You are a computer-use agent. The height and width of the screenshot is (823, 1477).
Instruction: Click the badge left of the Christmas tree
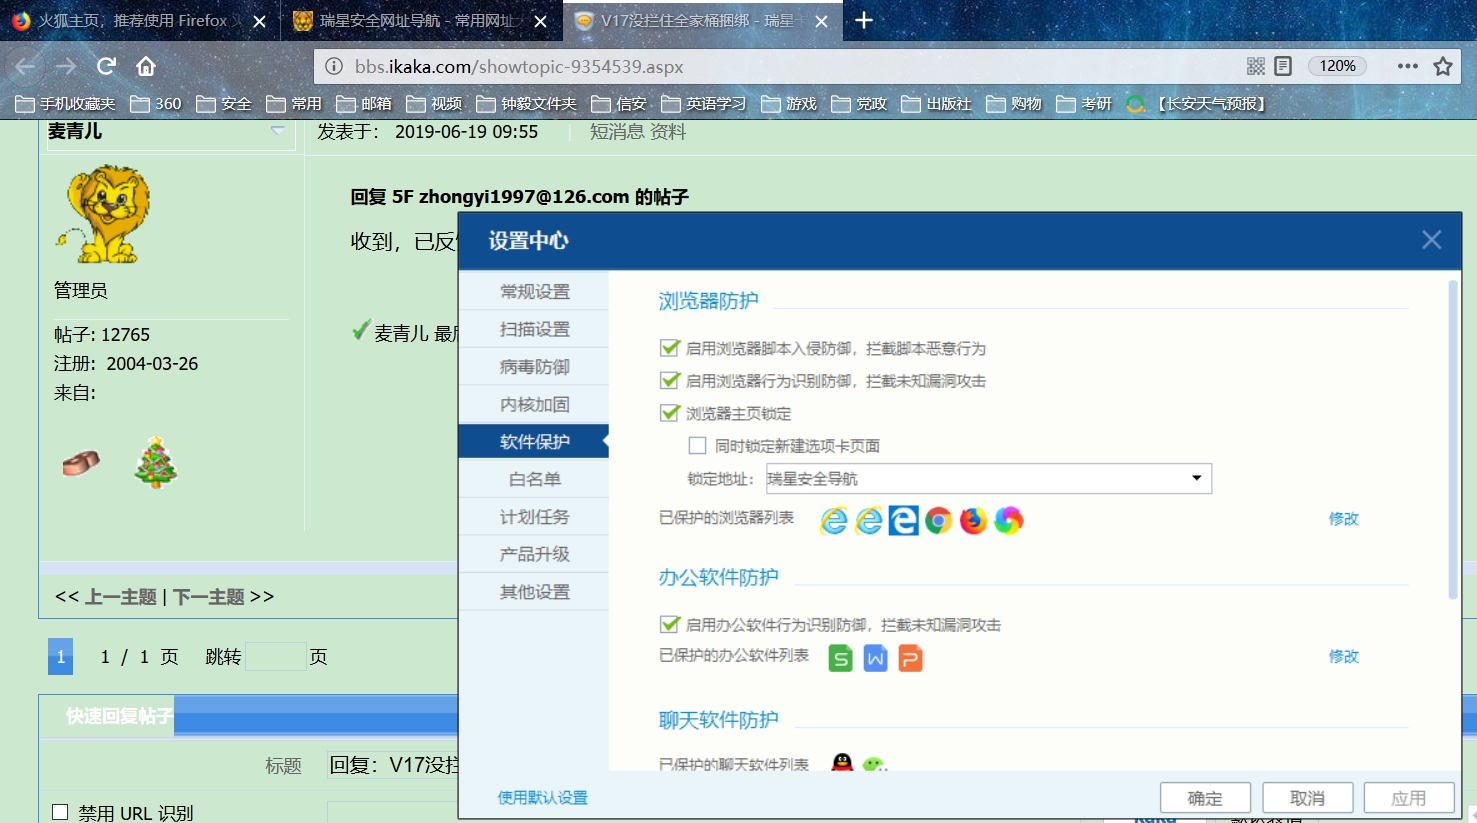coord(81,463)
